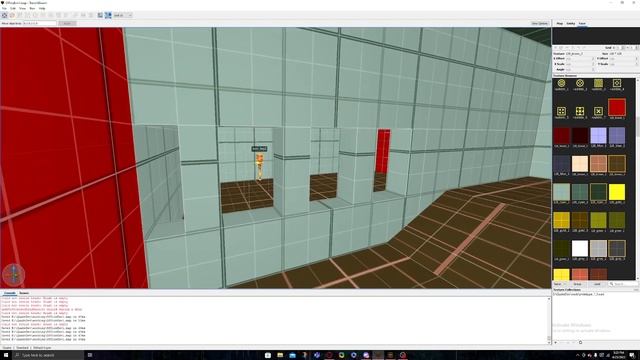
Task: Click the texture browser vertical scrollbar
Action: tap(637, 179)
